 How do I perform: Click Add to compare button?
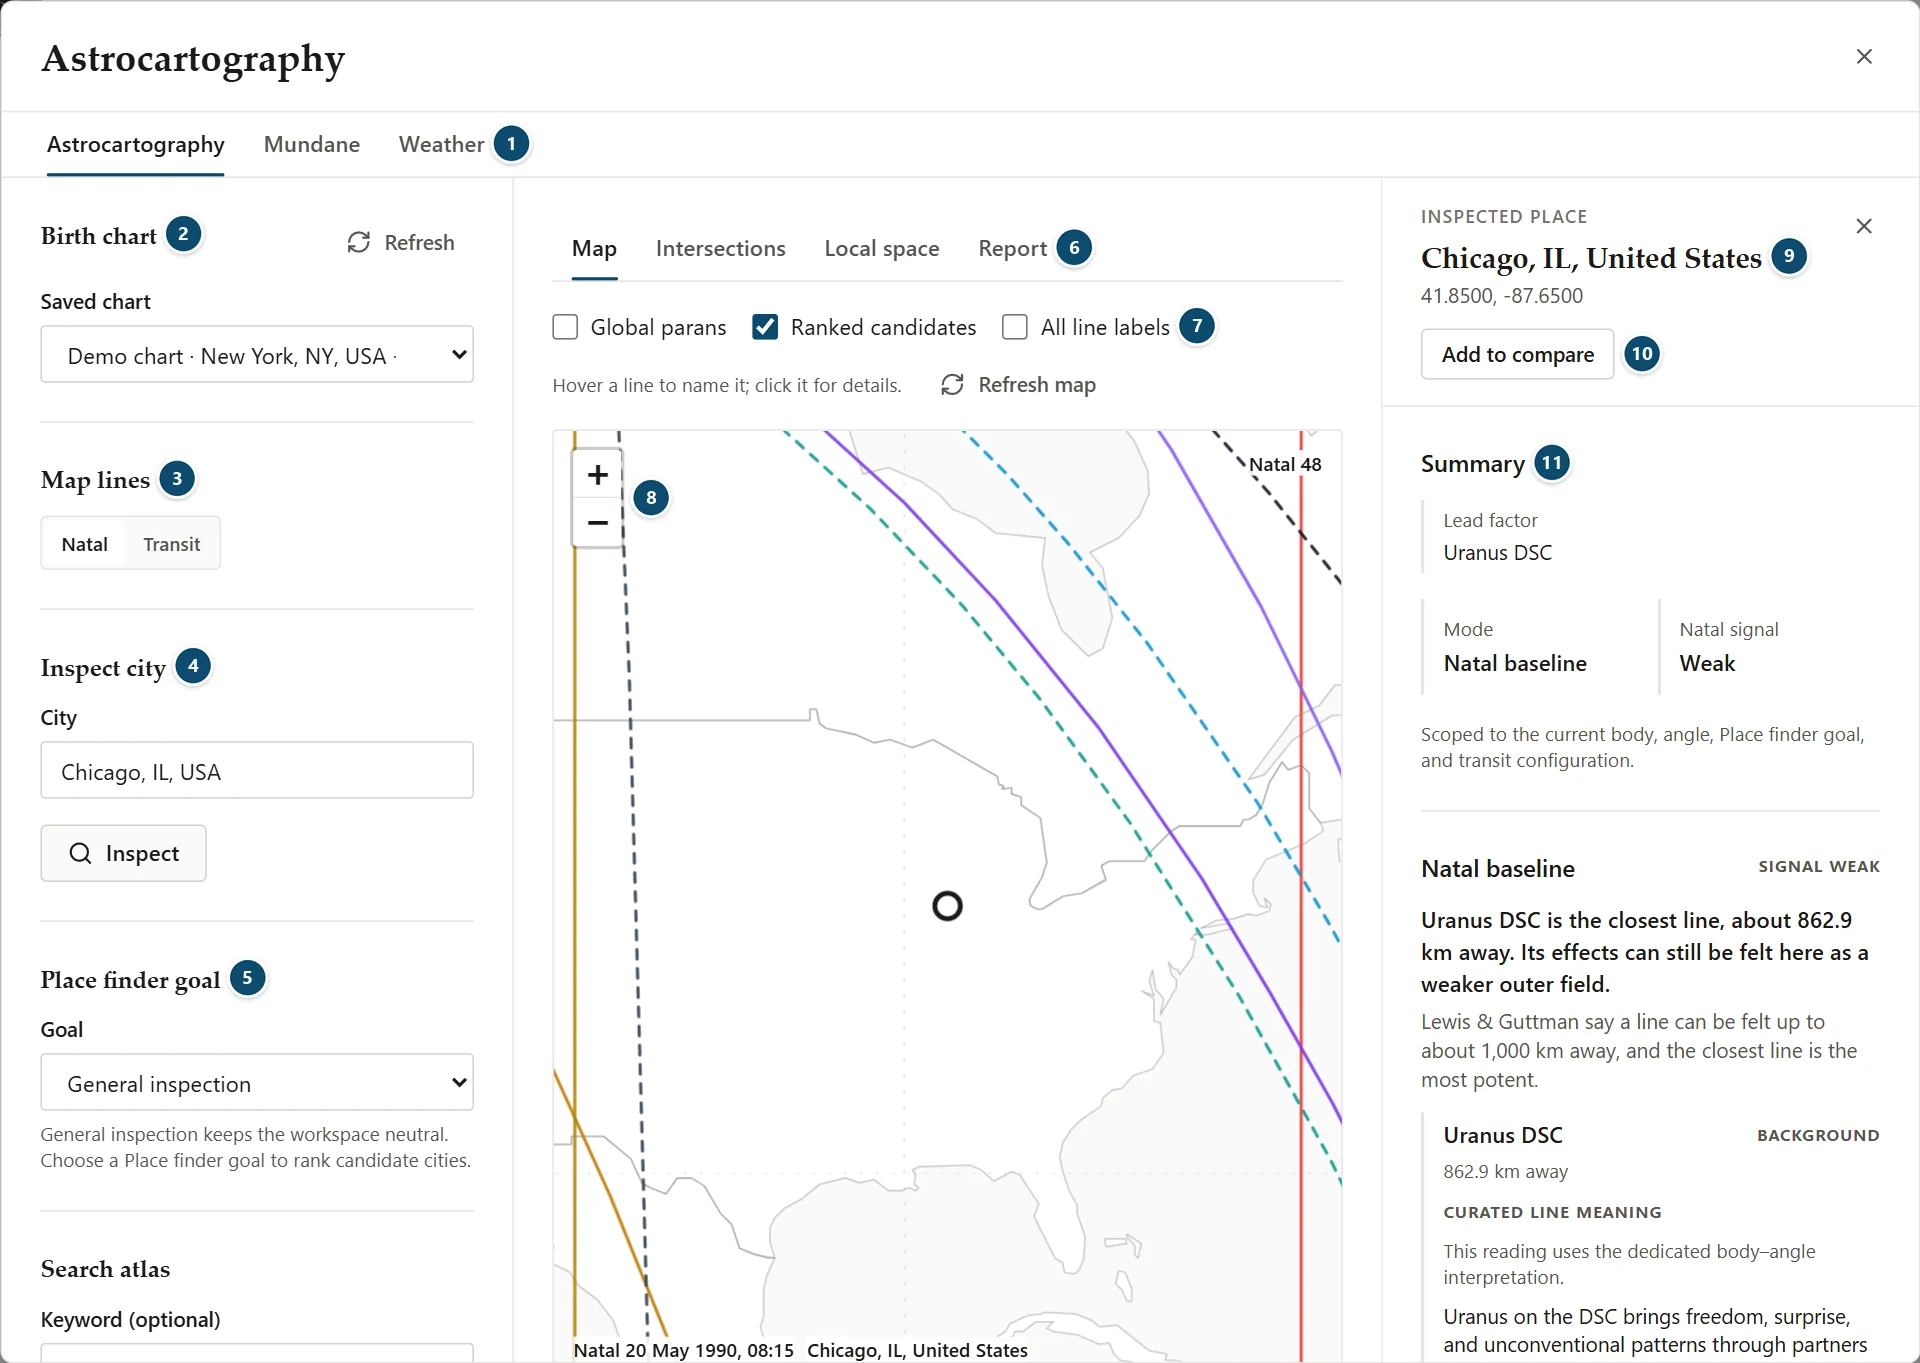point(1517,355)
